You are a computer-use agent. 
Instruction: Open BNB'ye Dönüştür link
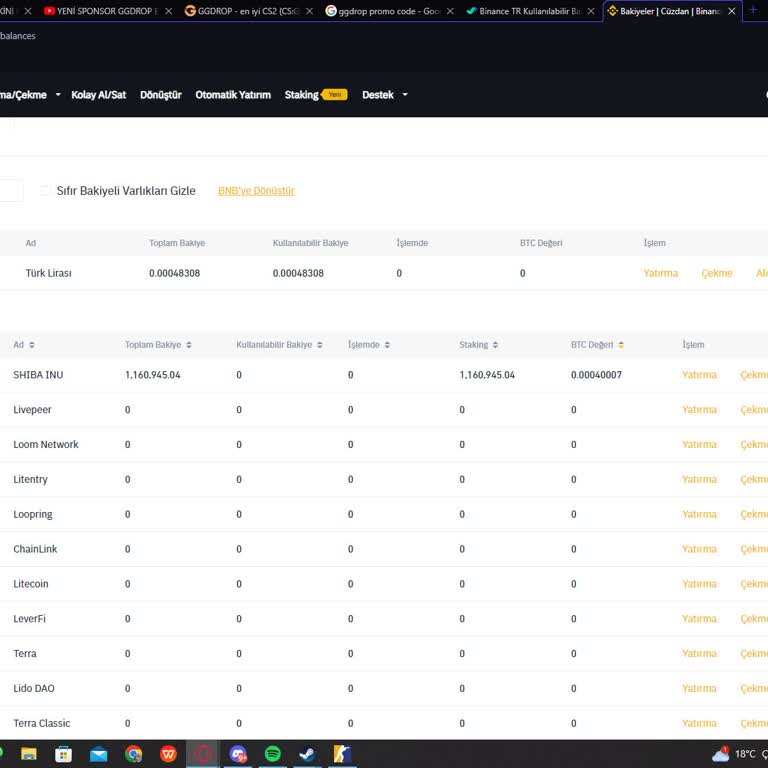tap(256, 191)
